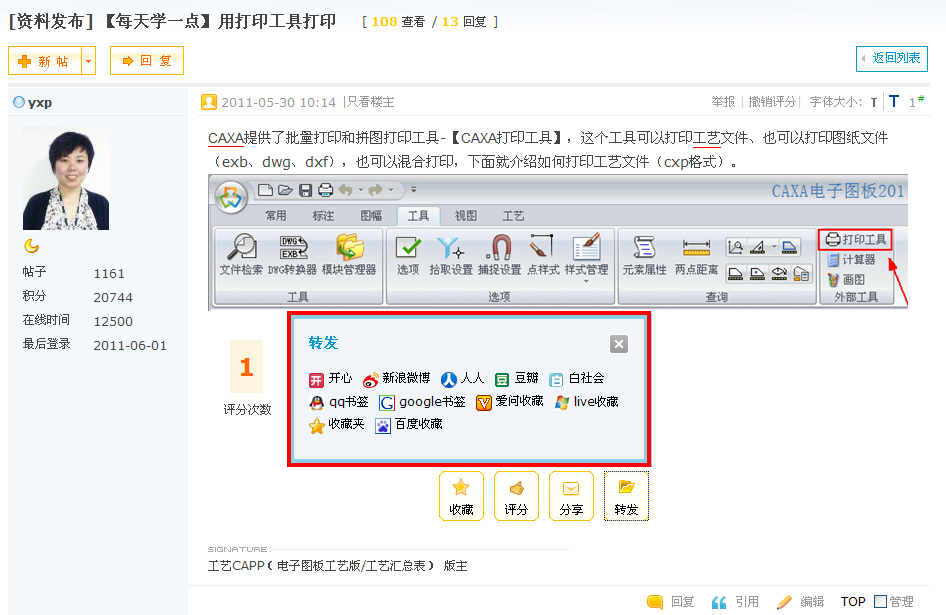
Task: Click the 转发 forward button
Action: [x=626, y=496]
